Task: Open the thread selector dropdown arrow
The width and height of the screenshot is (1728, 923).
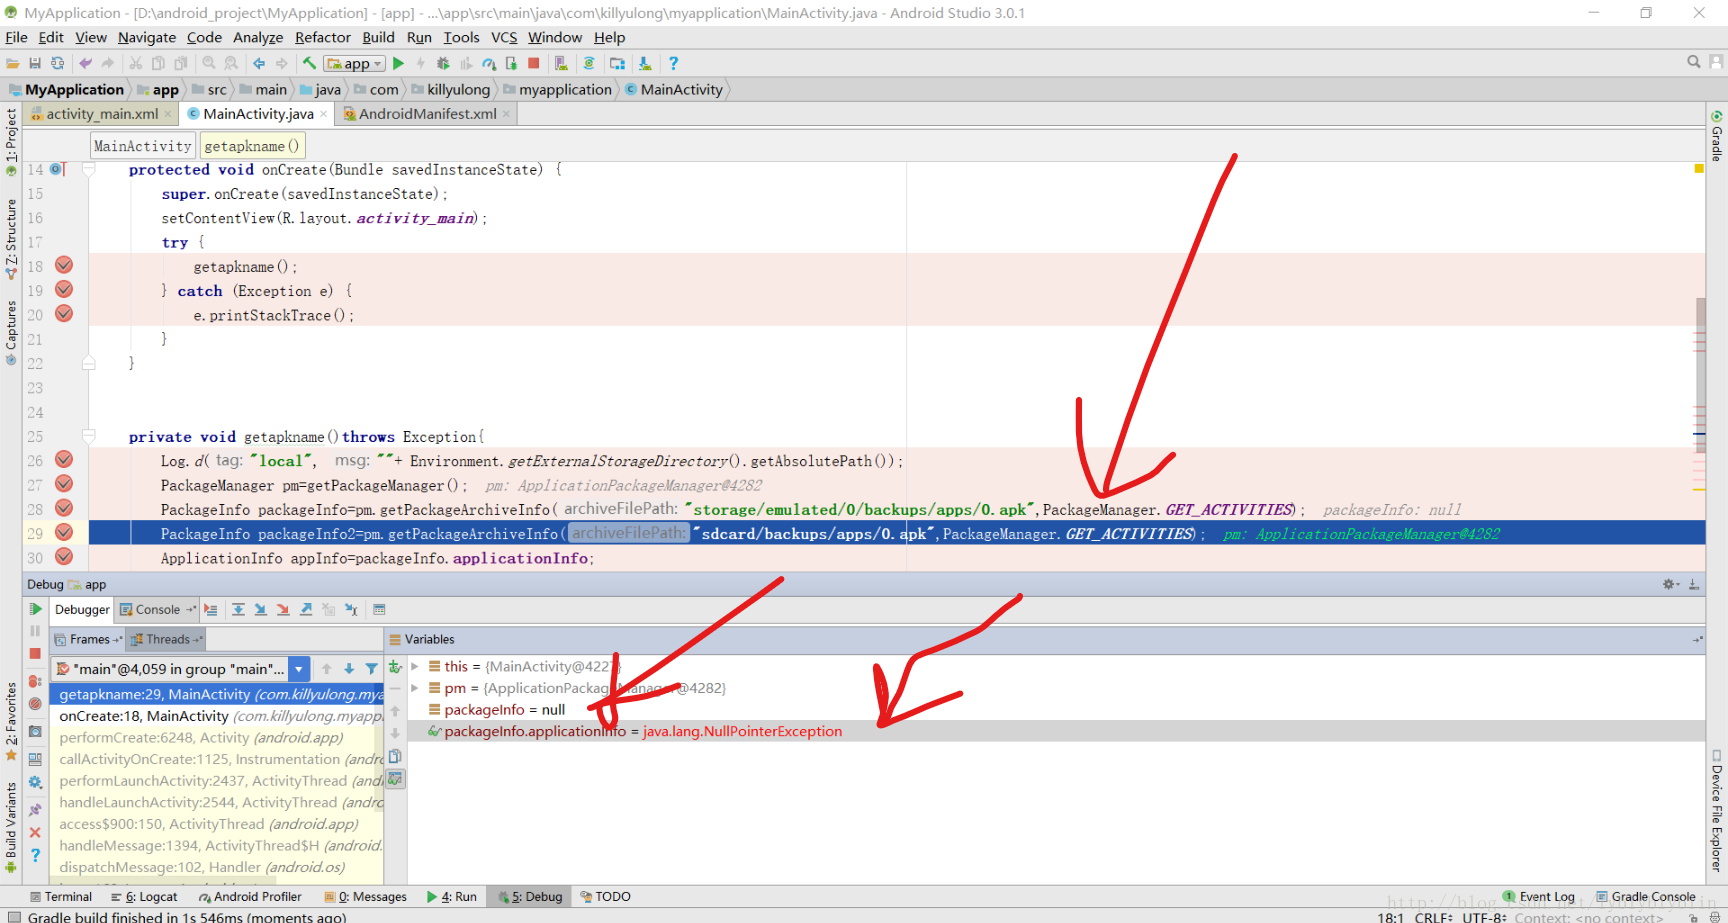Action: pos(299,669)
